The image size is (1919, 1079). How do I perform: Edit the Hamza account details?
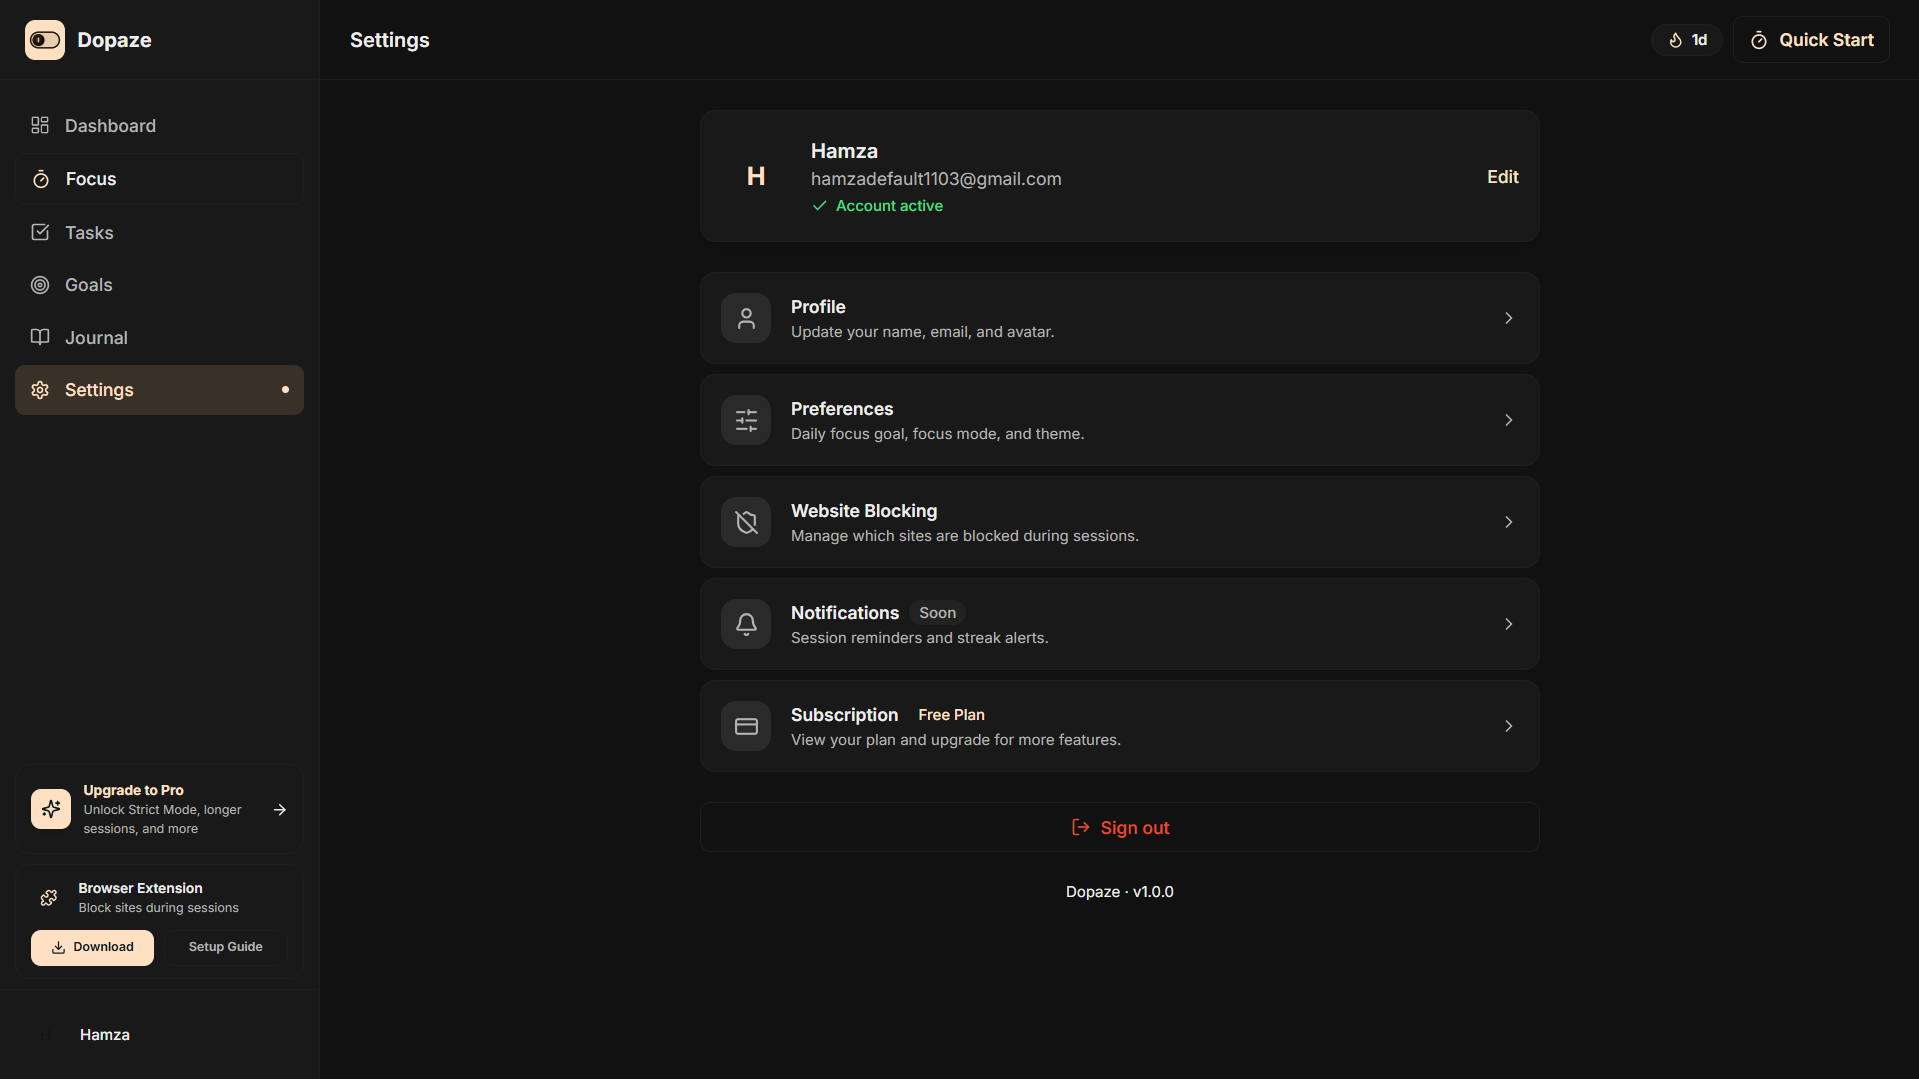point(1502,177)
